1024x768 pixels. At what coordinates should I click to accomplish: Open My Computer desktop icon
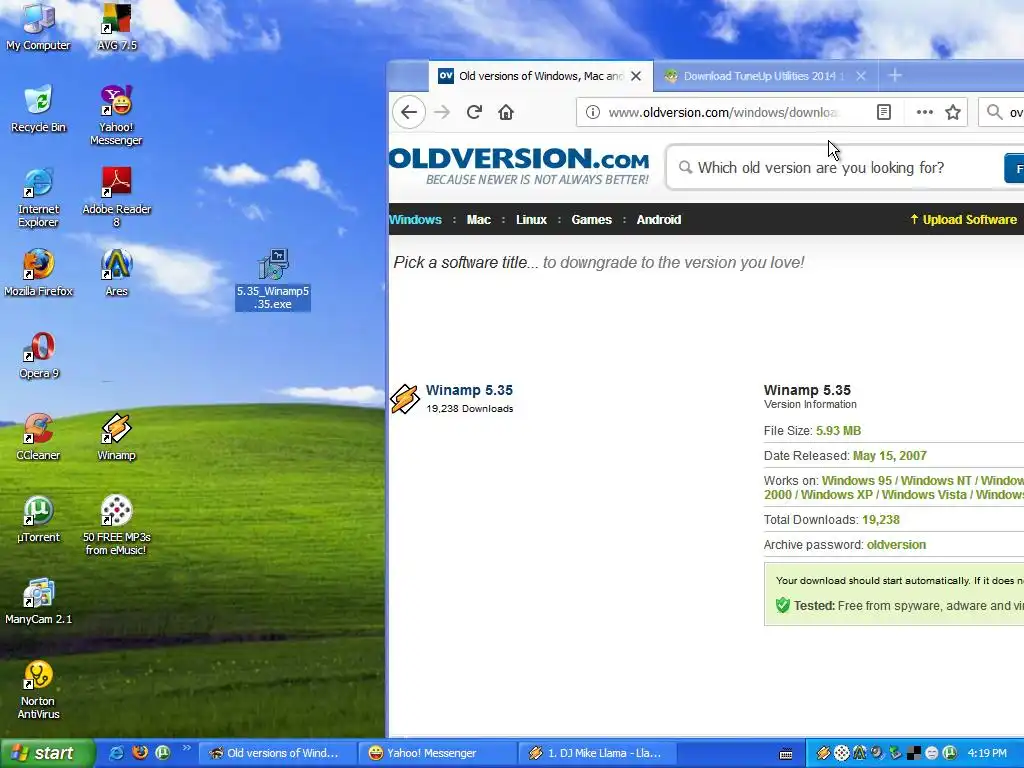pyautogui.click(x=38, y=26)
